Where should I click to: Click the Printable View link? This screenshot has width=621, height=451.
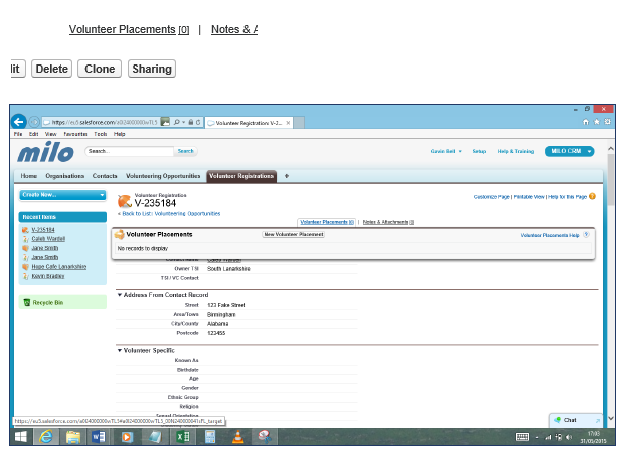tap(529, 197)
